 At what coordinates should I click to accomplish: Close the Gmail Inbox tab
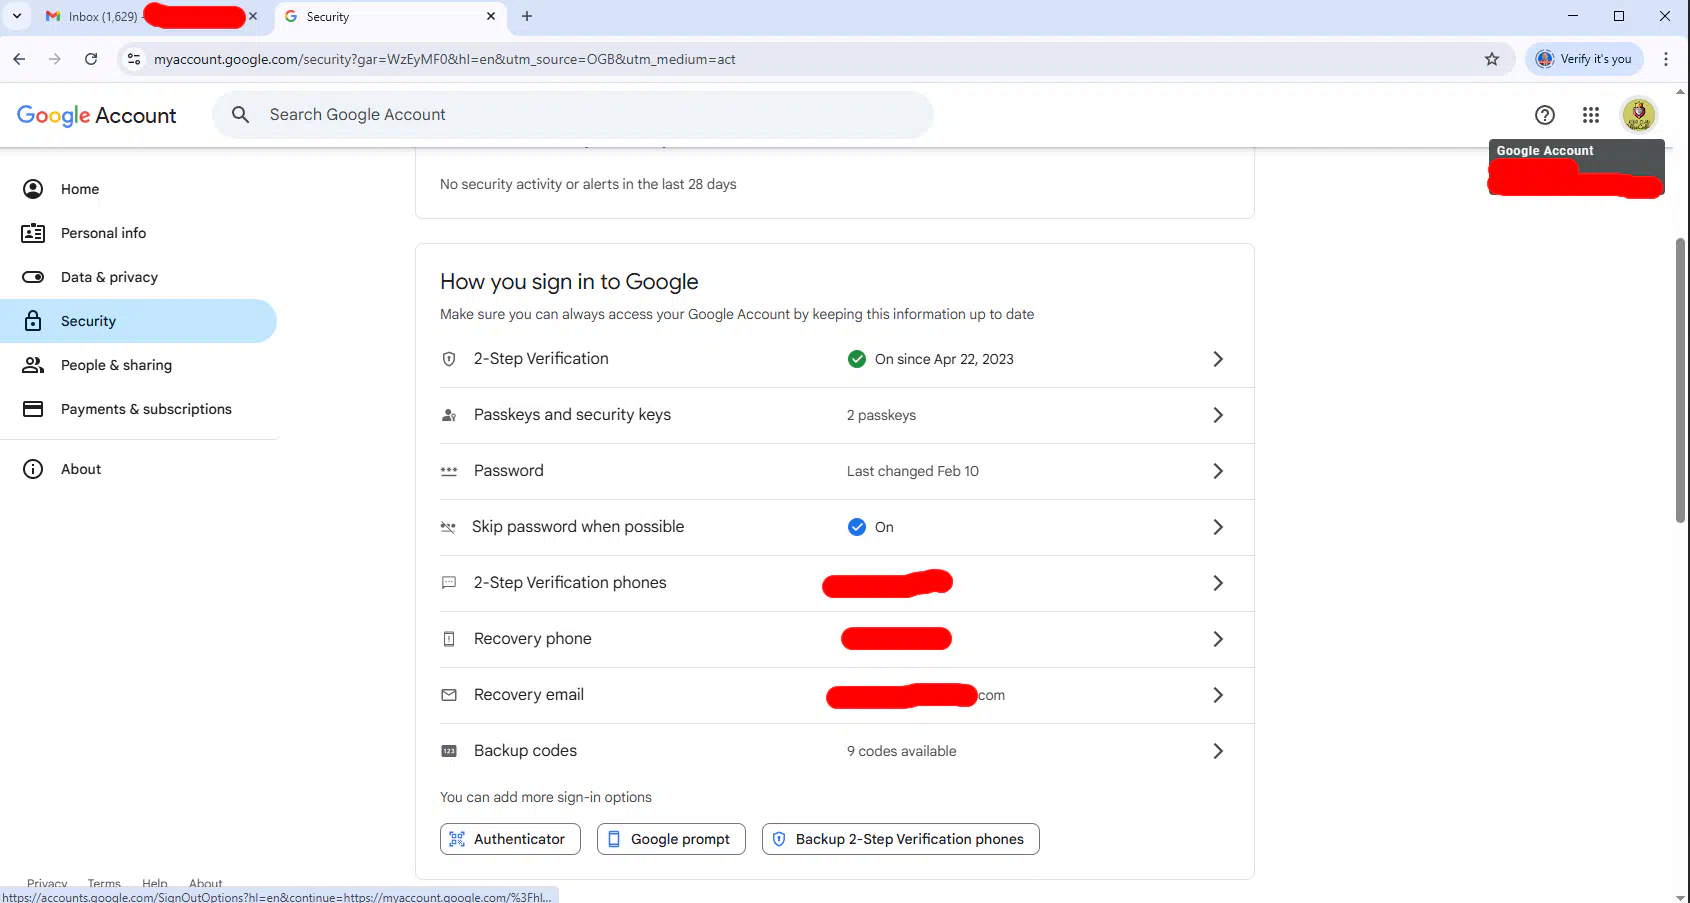click(x=253, y=16)
